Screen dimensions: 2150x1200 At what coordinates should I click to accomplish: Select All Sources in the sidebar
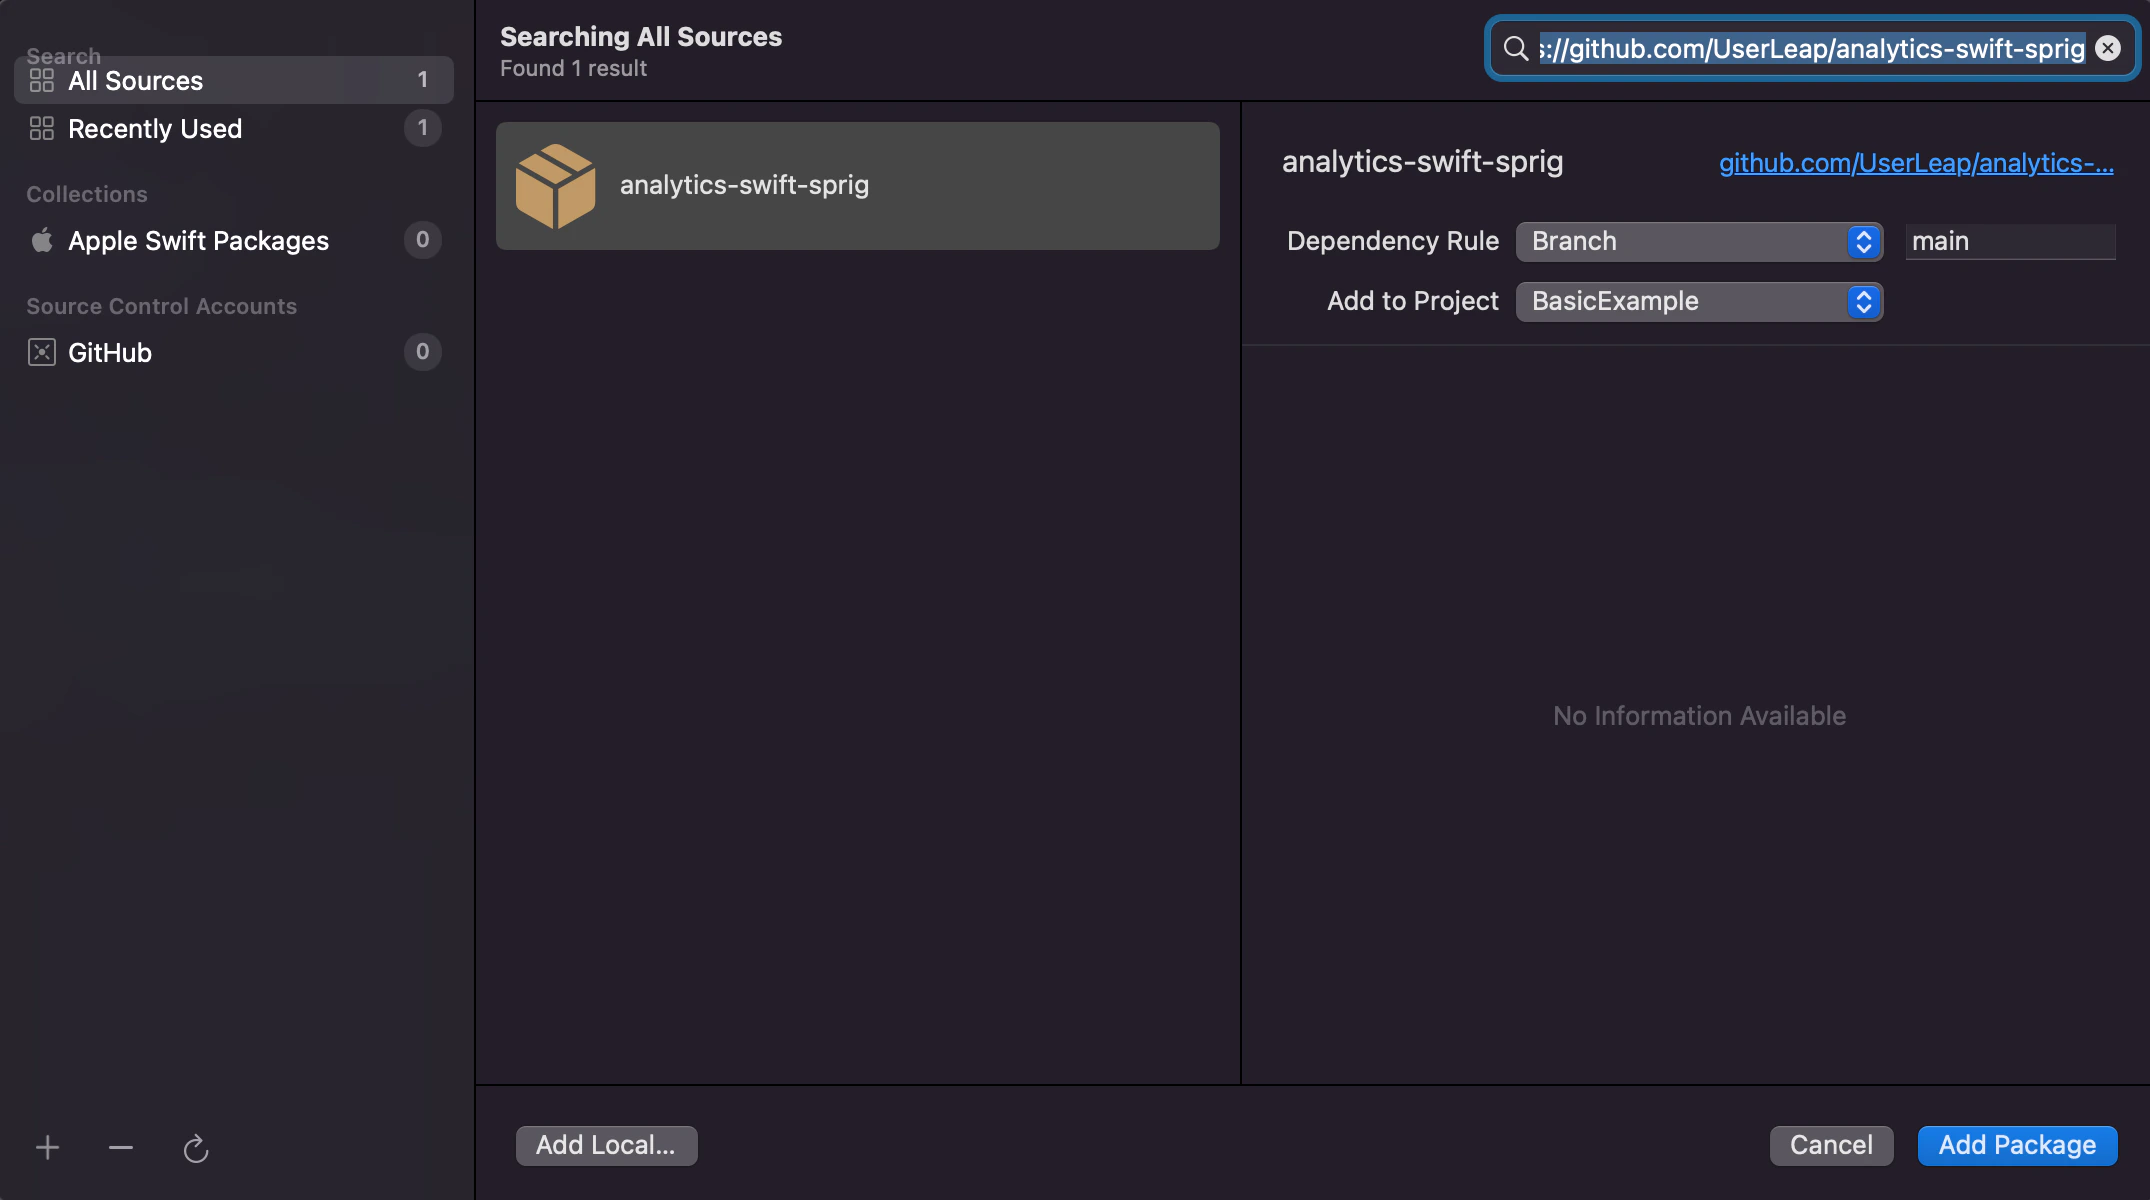234,80
